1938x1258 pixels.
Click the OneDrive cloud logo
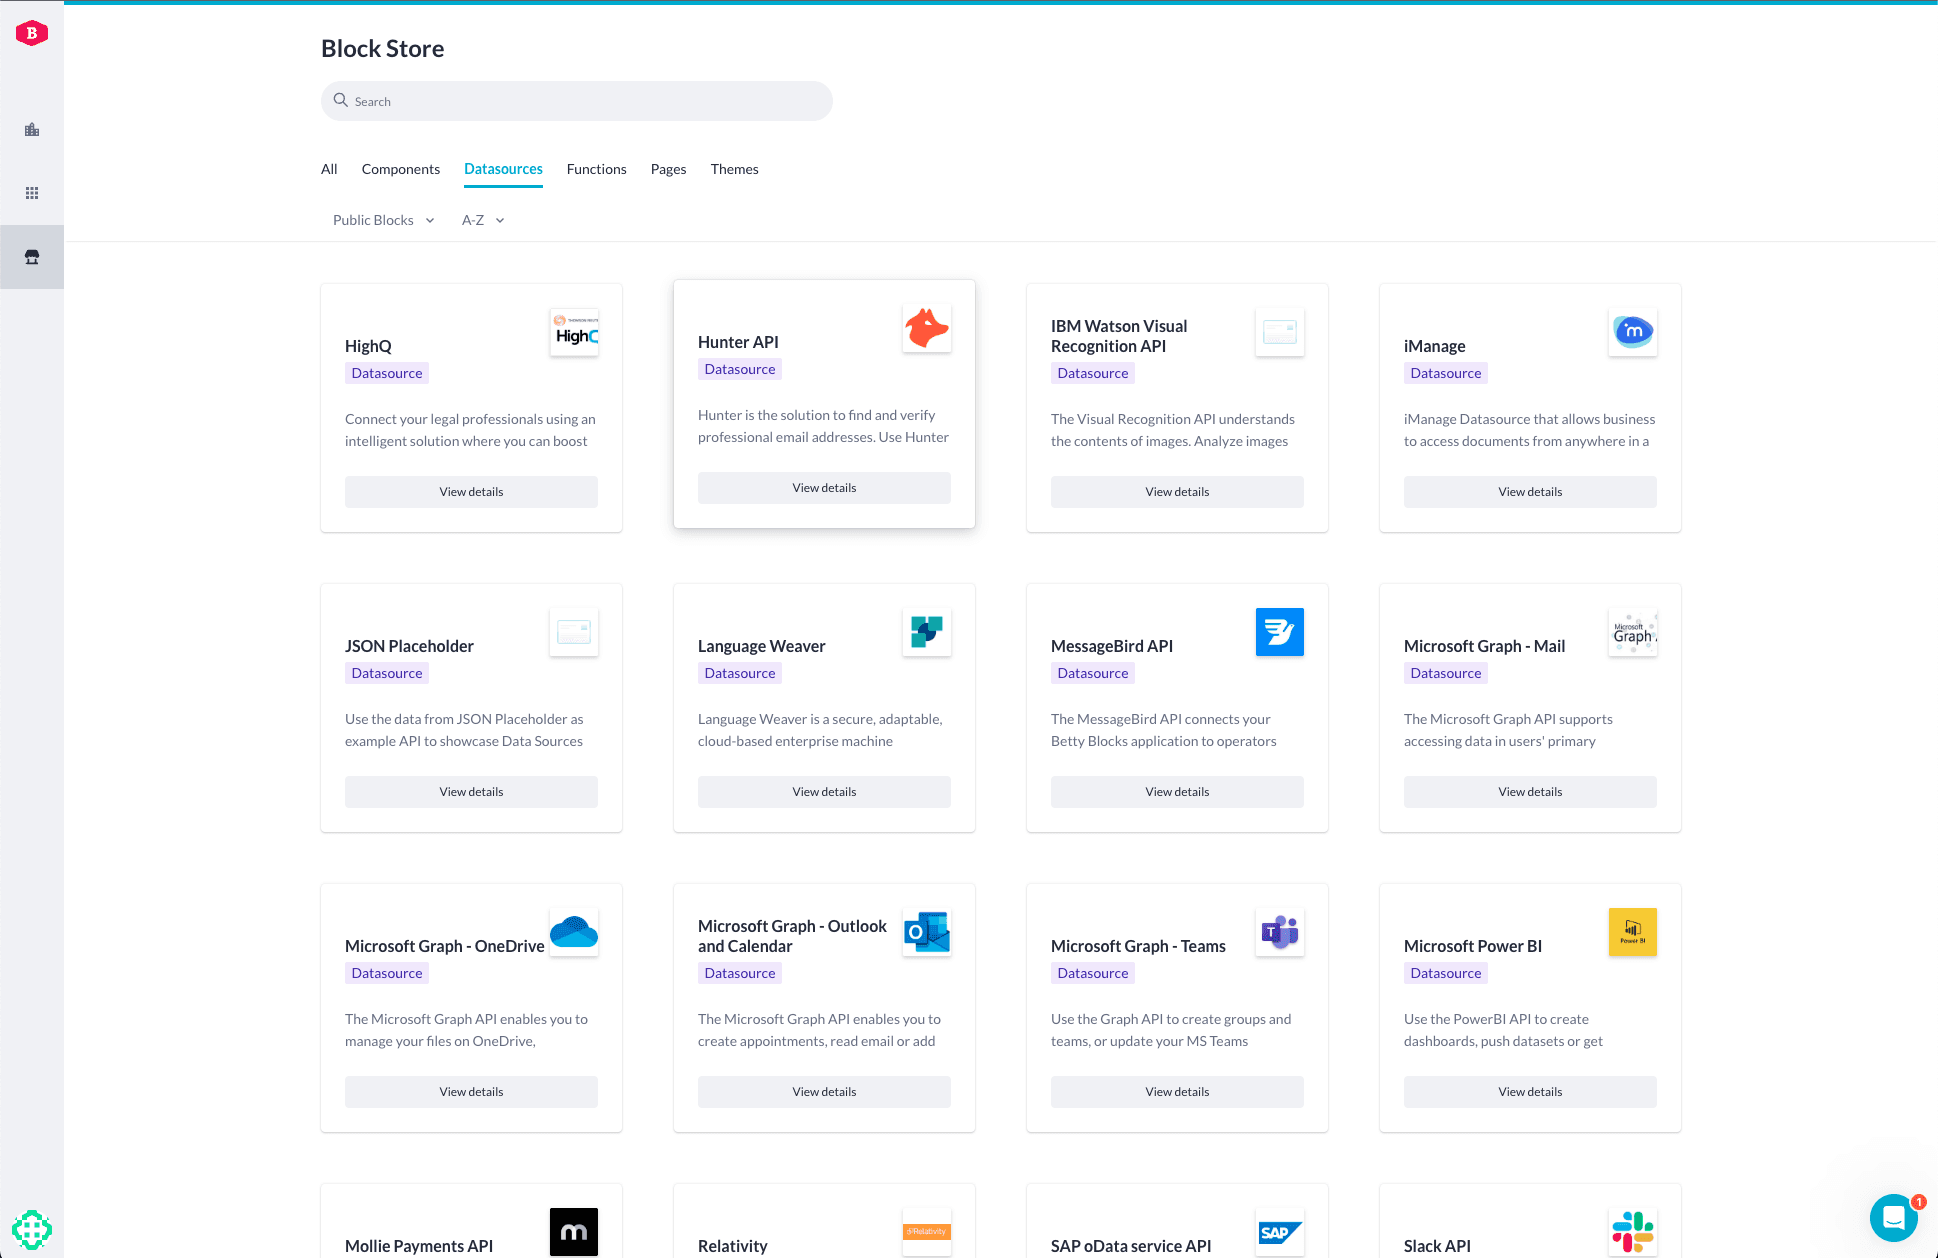574,932
